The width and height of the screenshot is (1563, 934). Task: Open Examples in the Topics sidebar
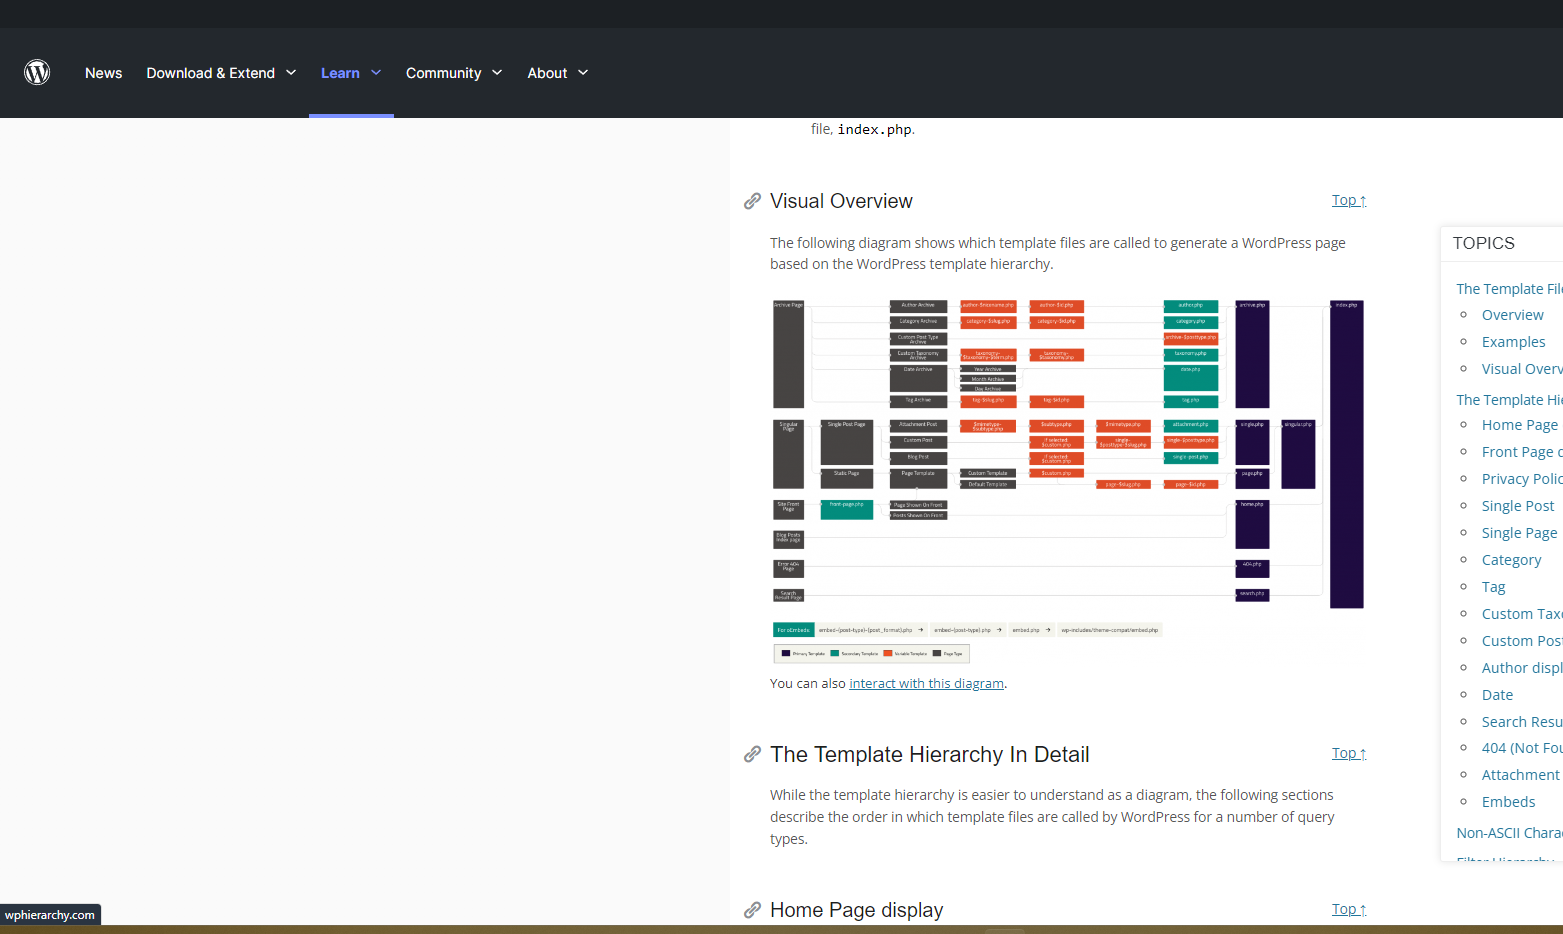point(1512,341)
